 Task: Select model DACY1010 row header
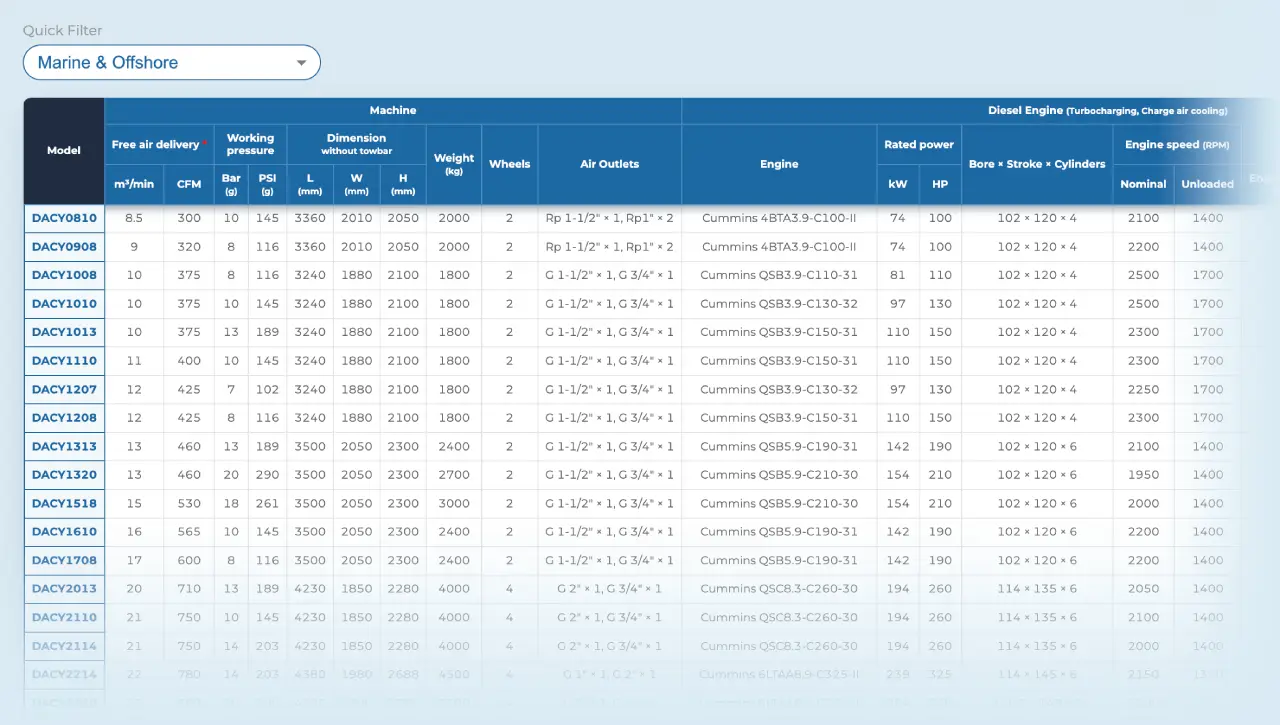click(x=64, y=304)
